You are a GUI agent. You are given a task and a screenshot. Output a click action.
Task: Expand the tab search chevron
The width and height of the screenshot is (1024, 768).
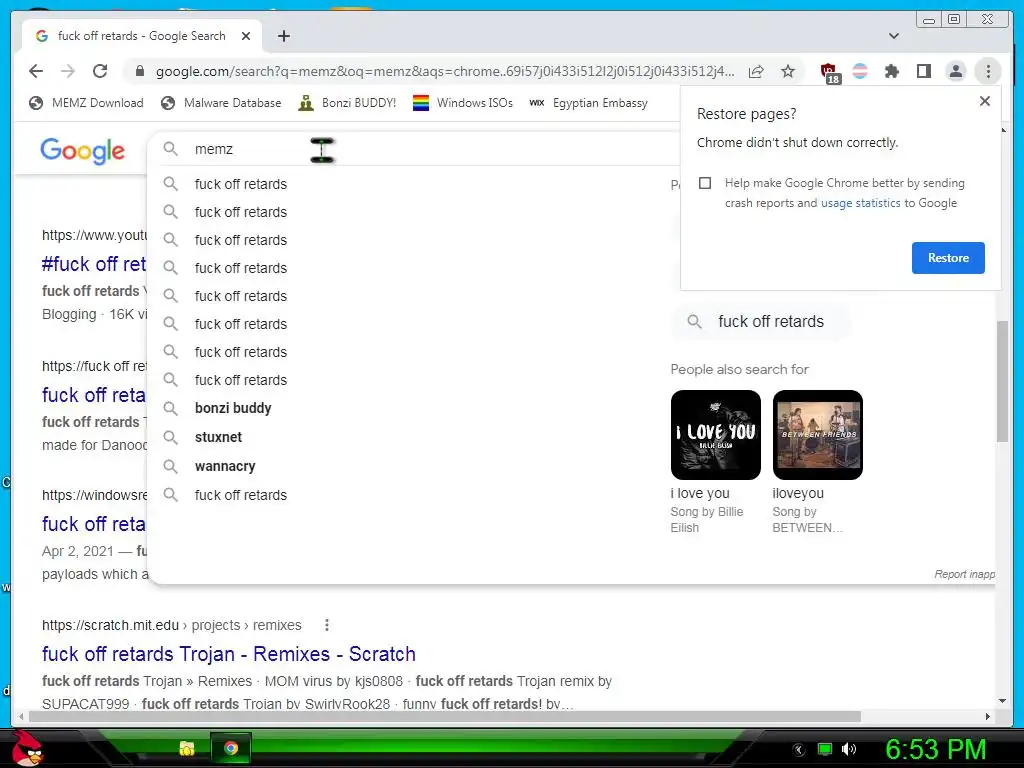point(894,36)
